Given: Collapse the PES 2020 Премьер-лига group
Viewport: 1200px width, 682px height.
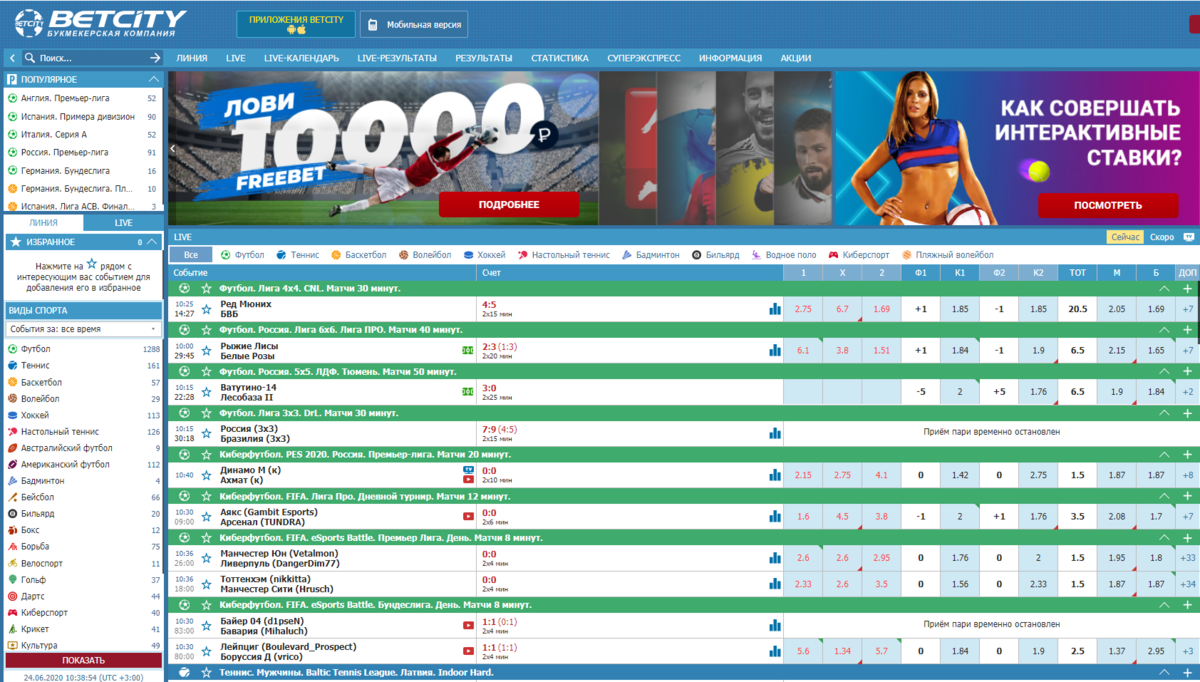Looking at the screenshot, I should [x=1162, y=454].
